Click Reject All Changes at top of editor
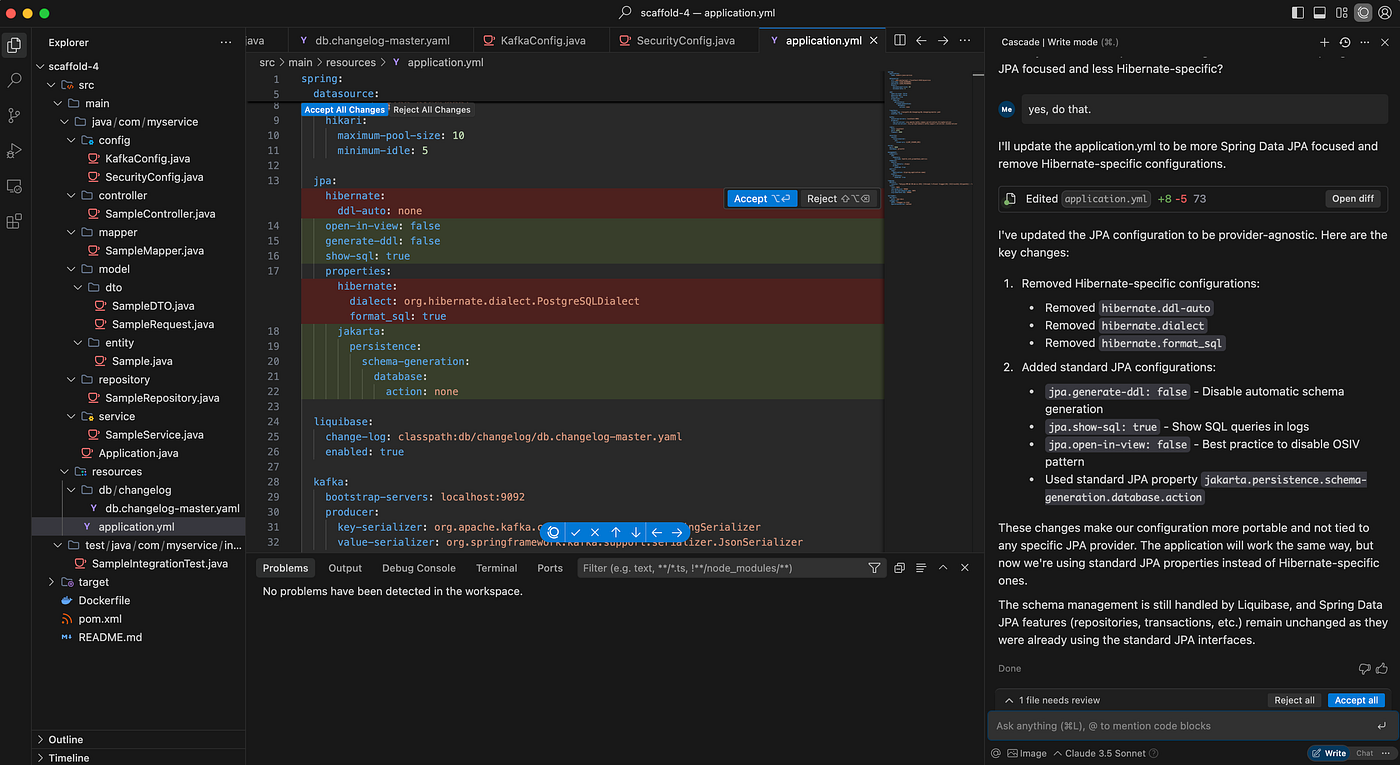Viewport: 1400px width, 765px height. (x=431, y=109)
